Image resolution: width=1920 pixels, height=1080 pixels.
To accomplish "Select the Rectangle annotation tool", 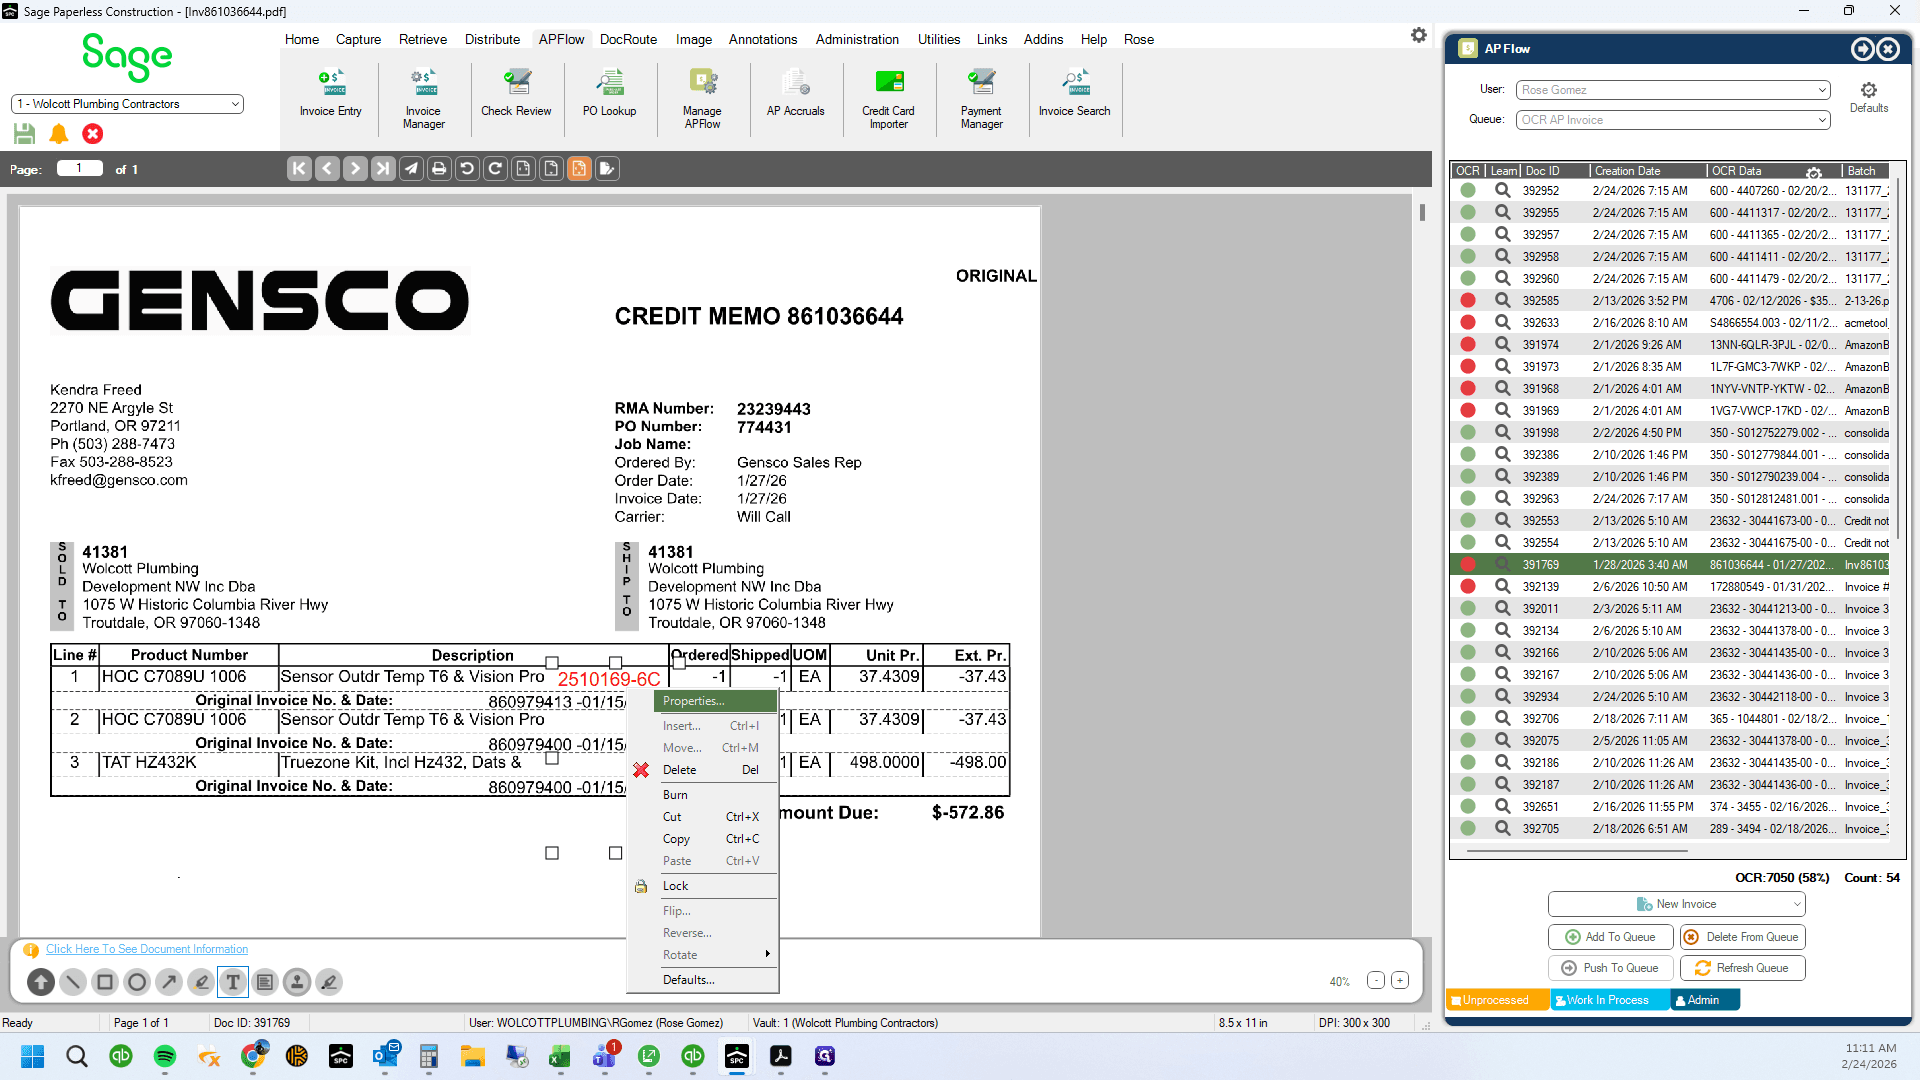I will click(x=105, y=982).
